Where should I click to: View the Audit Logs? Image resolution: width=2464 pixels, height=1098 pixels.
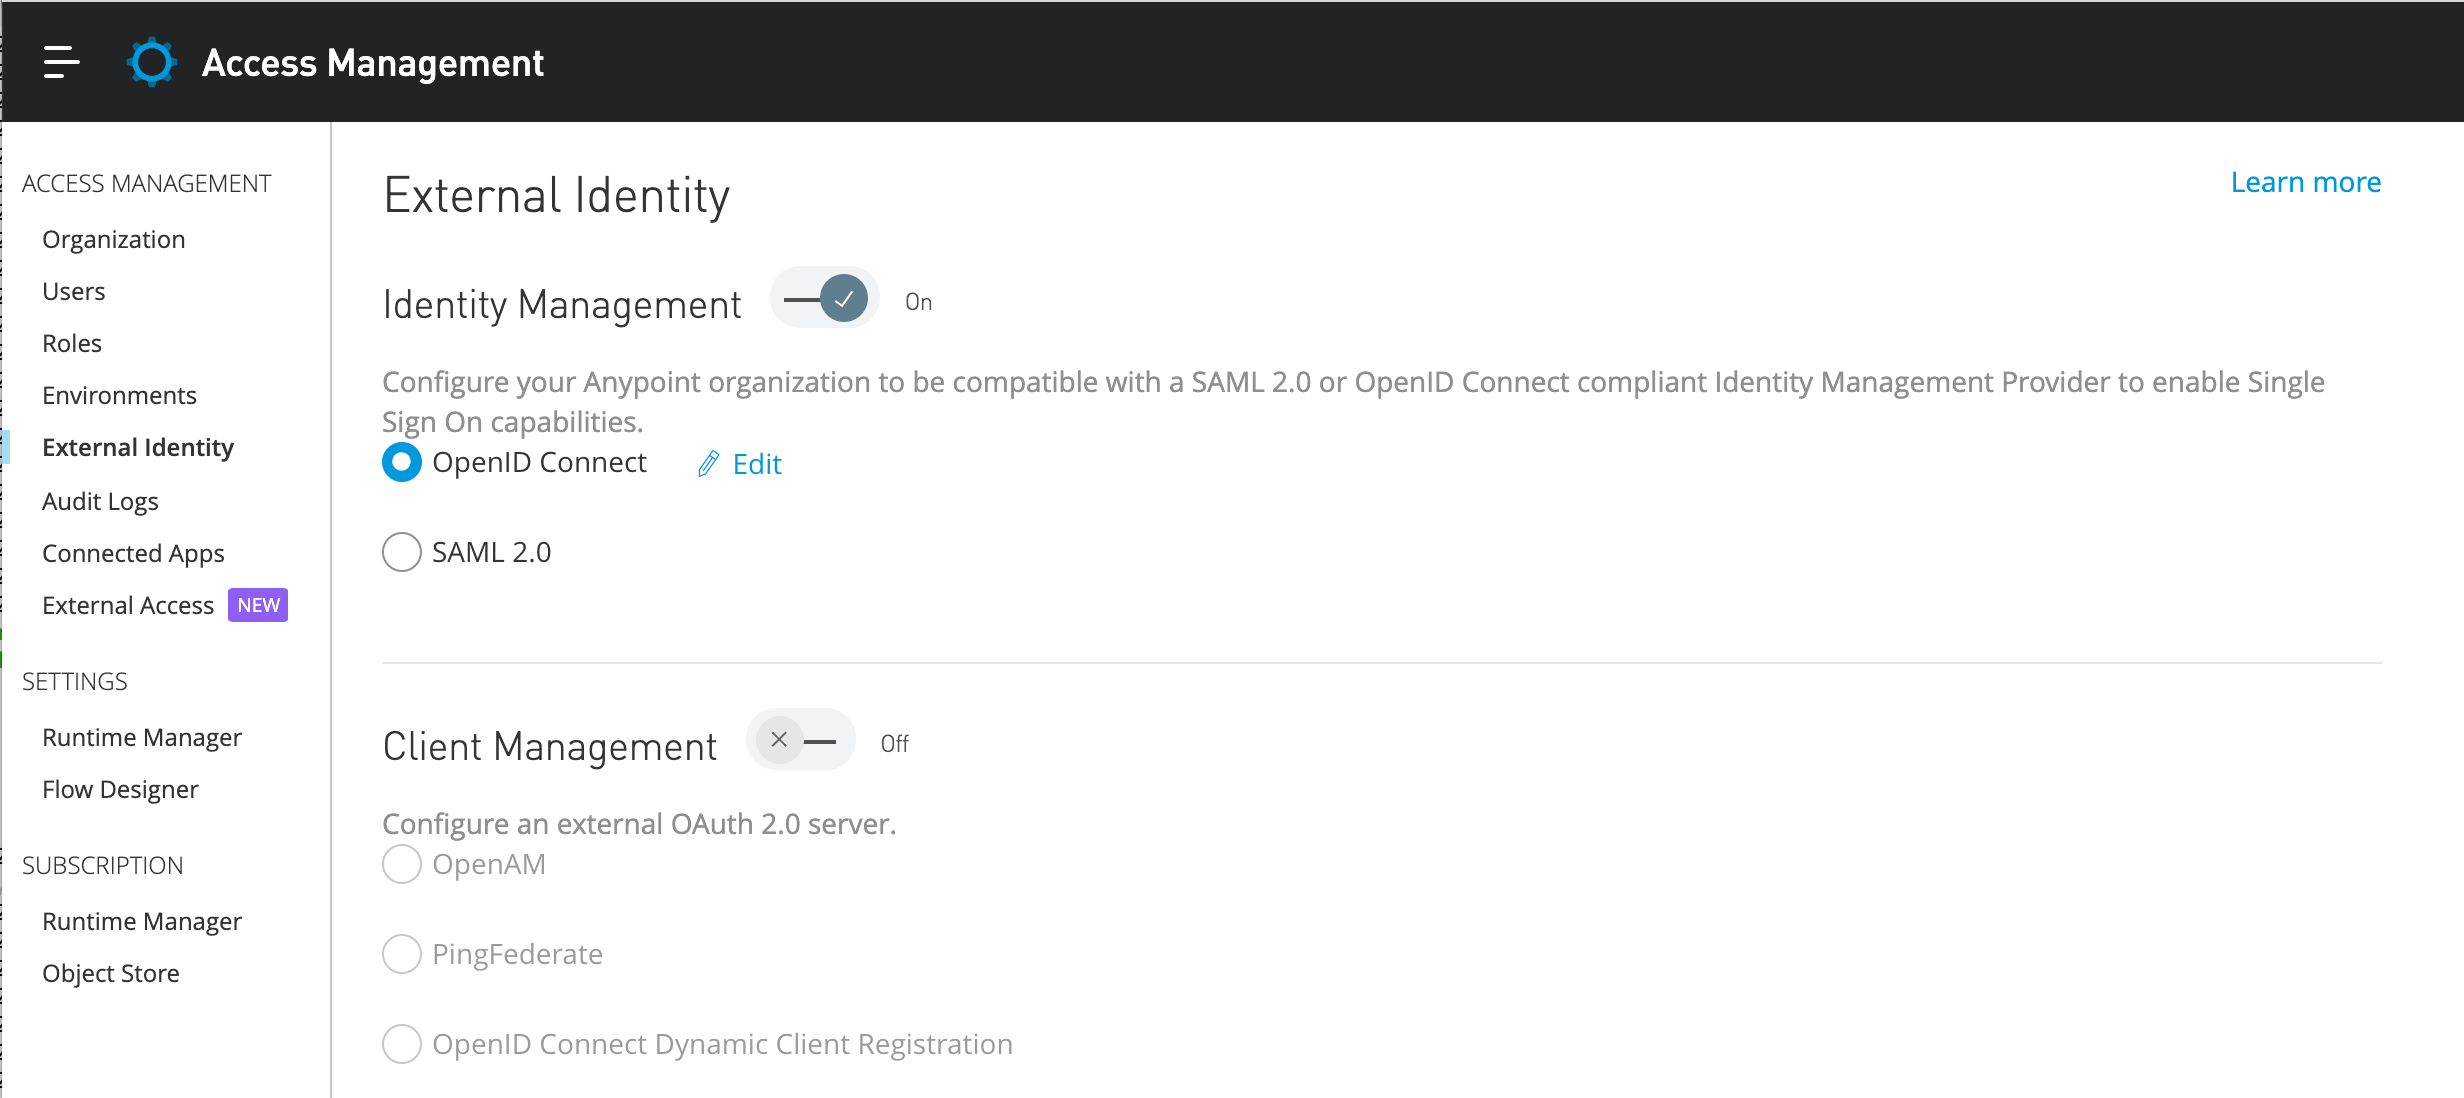click(100, 500)
